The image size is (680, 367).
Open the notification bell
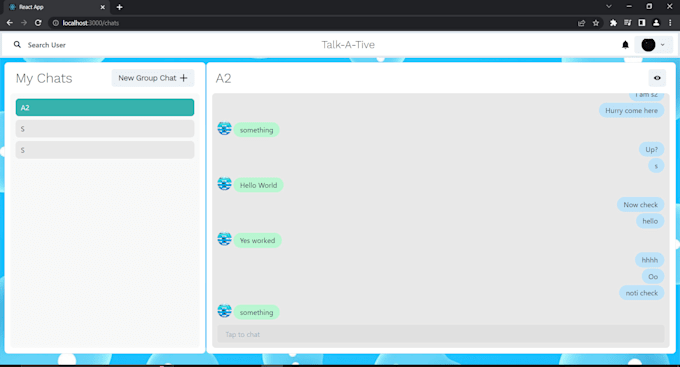point(625,45)
